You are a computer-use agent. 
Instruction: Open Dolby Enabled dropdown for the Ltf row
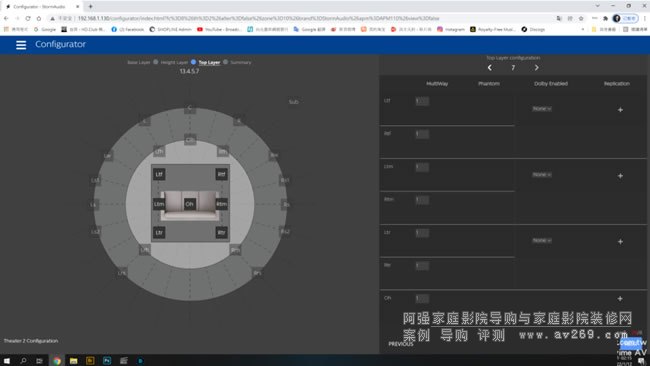click(542, 109)
